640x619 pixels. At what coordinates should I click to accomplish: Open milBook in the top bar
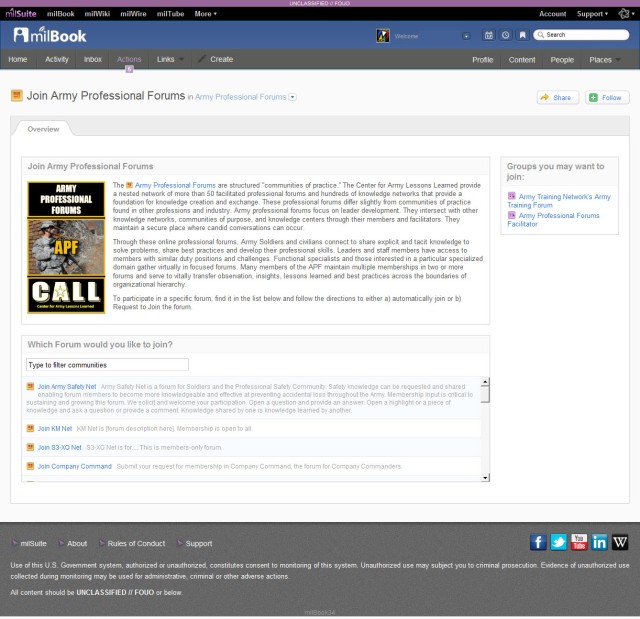click(60, 13)
